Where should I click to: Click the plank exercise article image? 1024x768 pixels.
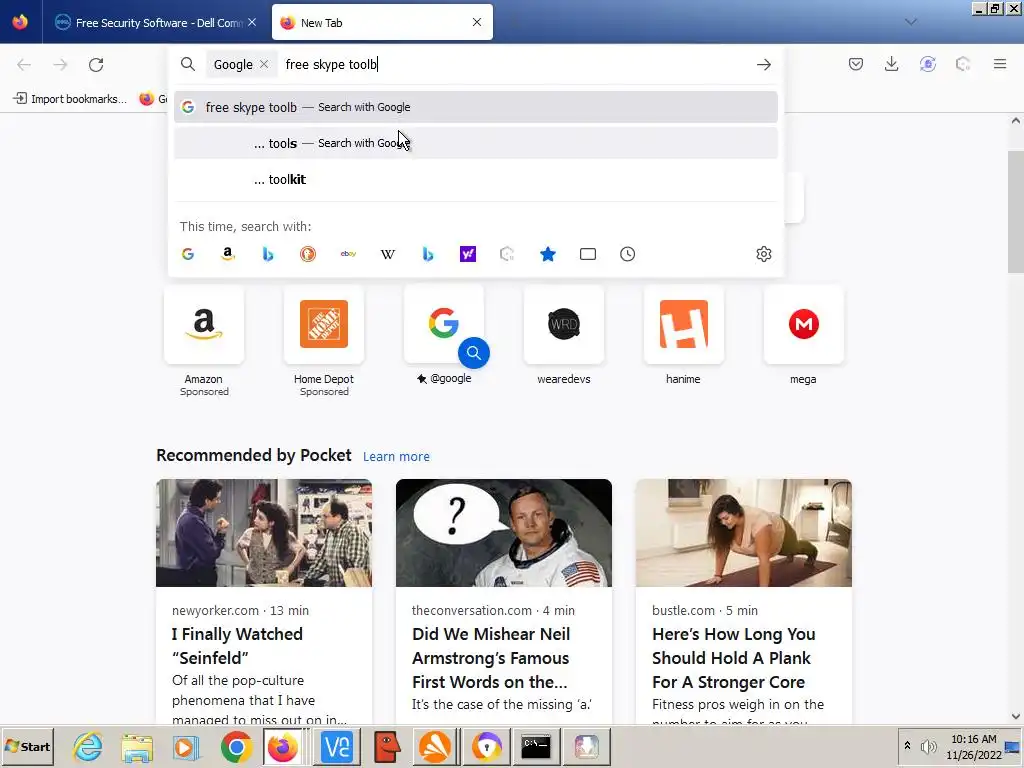tap(744, 533)
